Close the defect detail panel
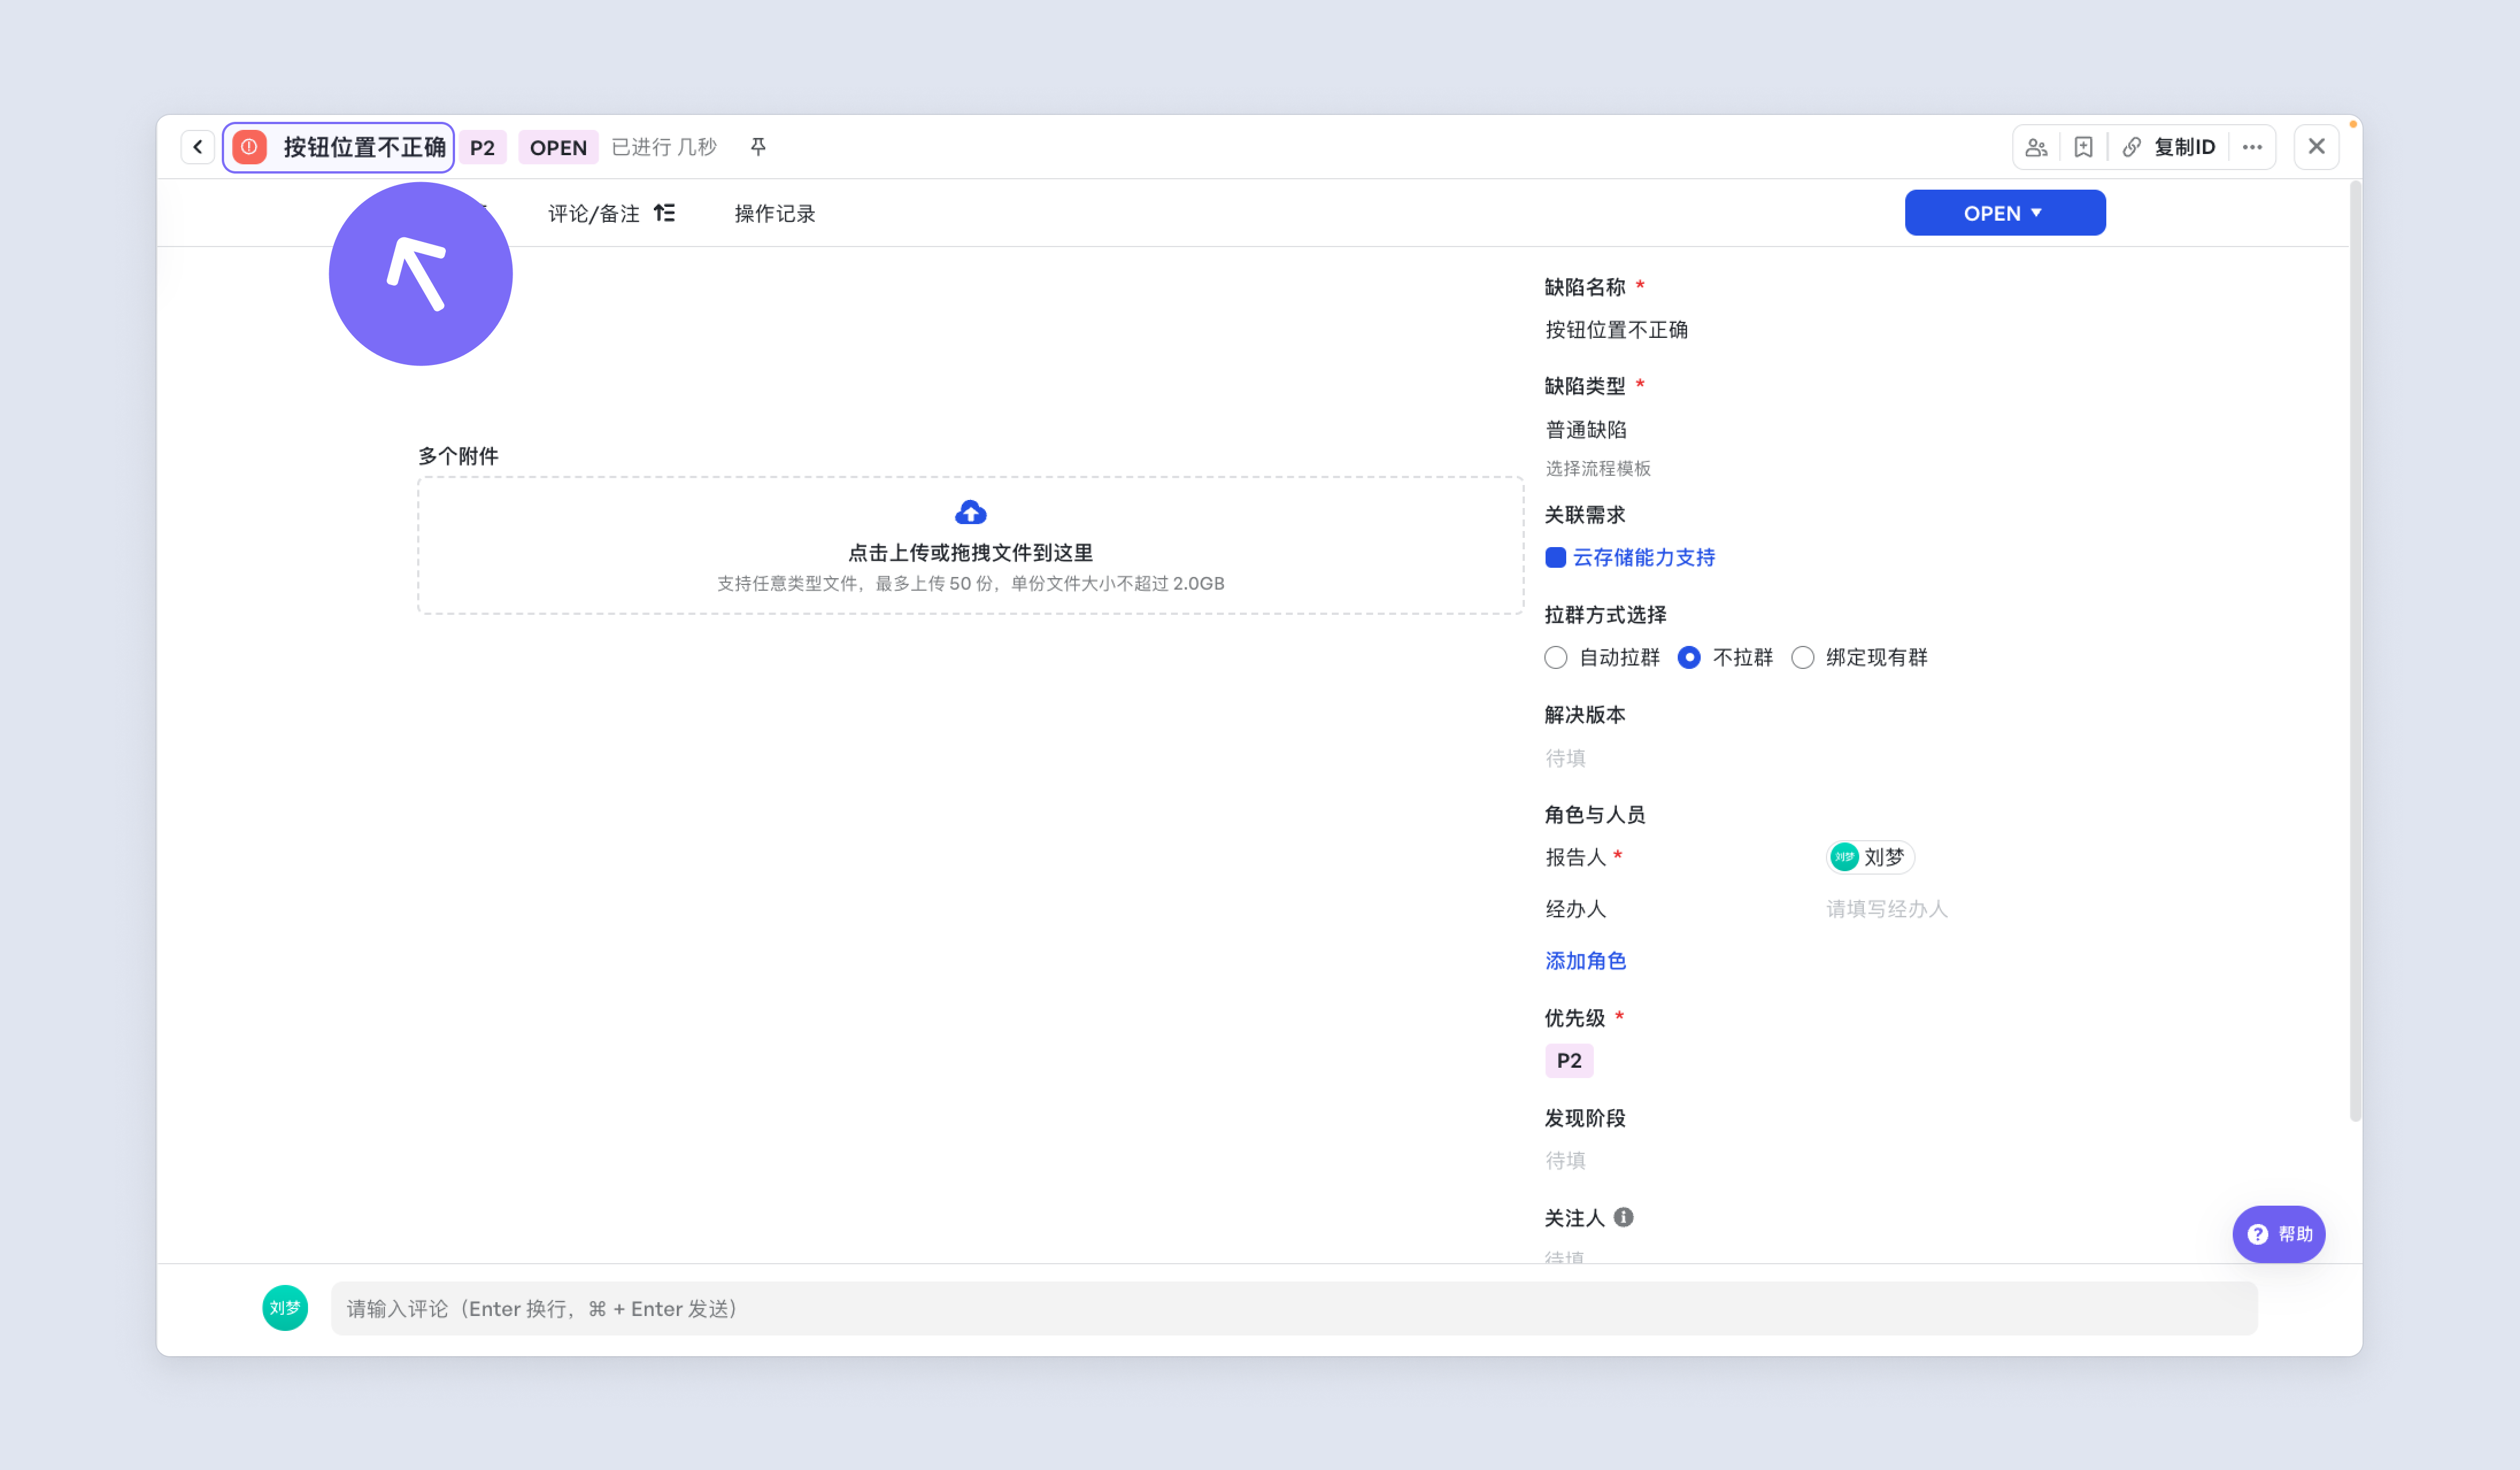The width and height of the screenshot is (2520, 1470). 2316,147
